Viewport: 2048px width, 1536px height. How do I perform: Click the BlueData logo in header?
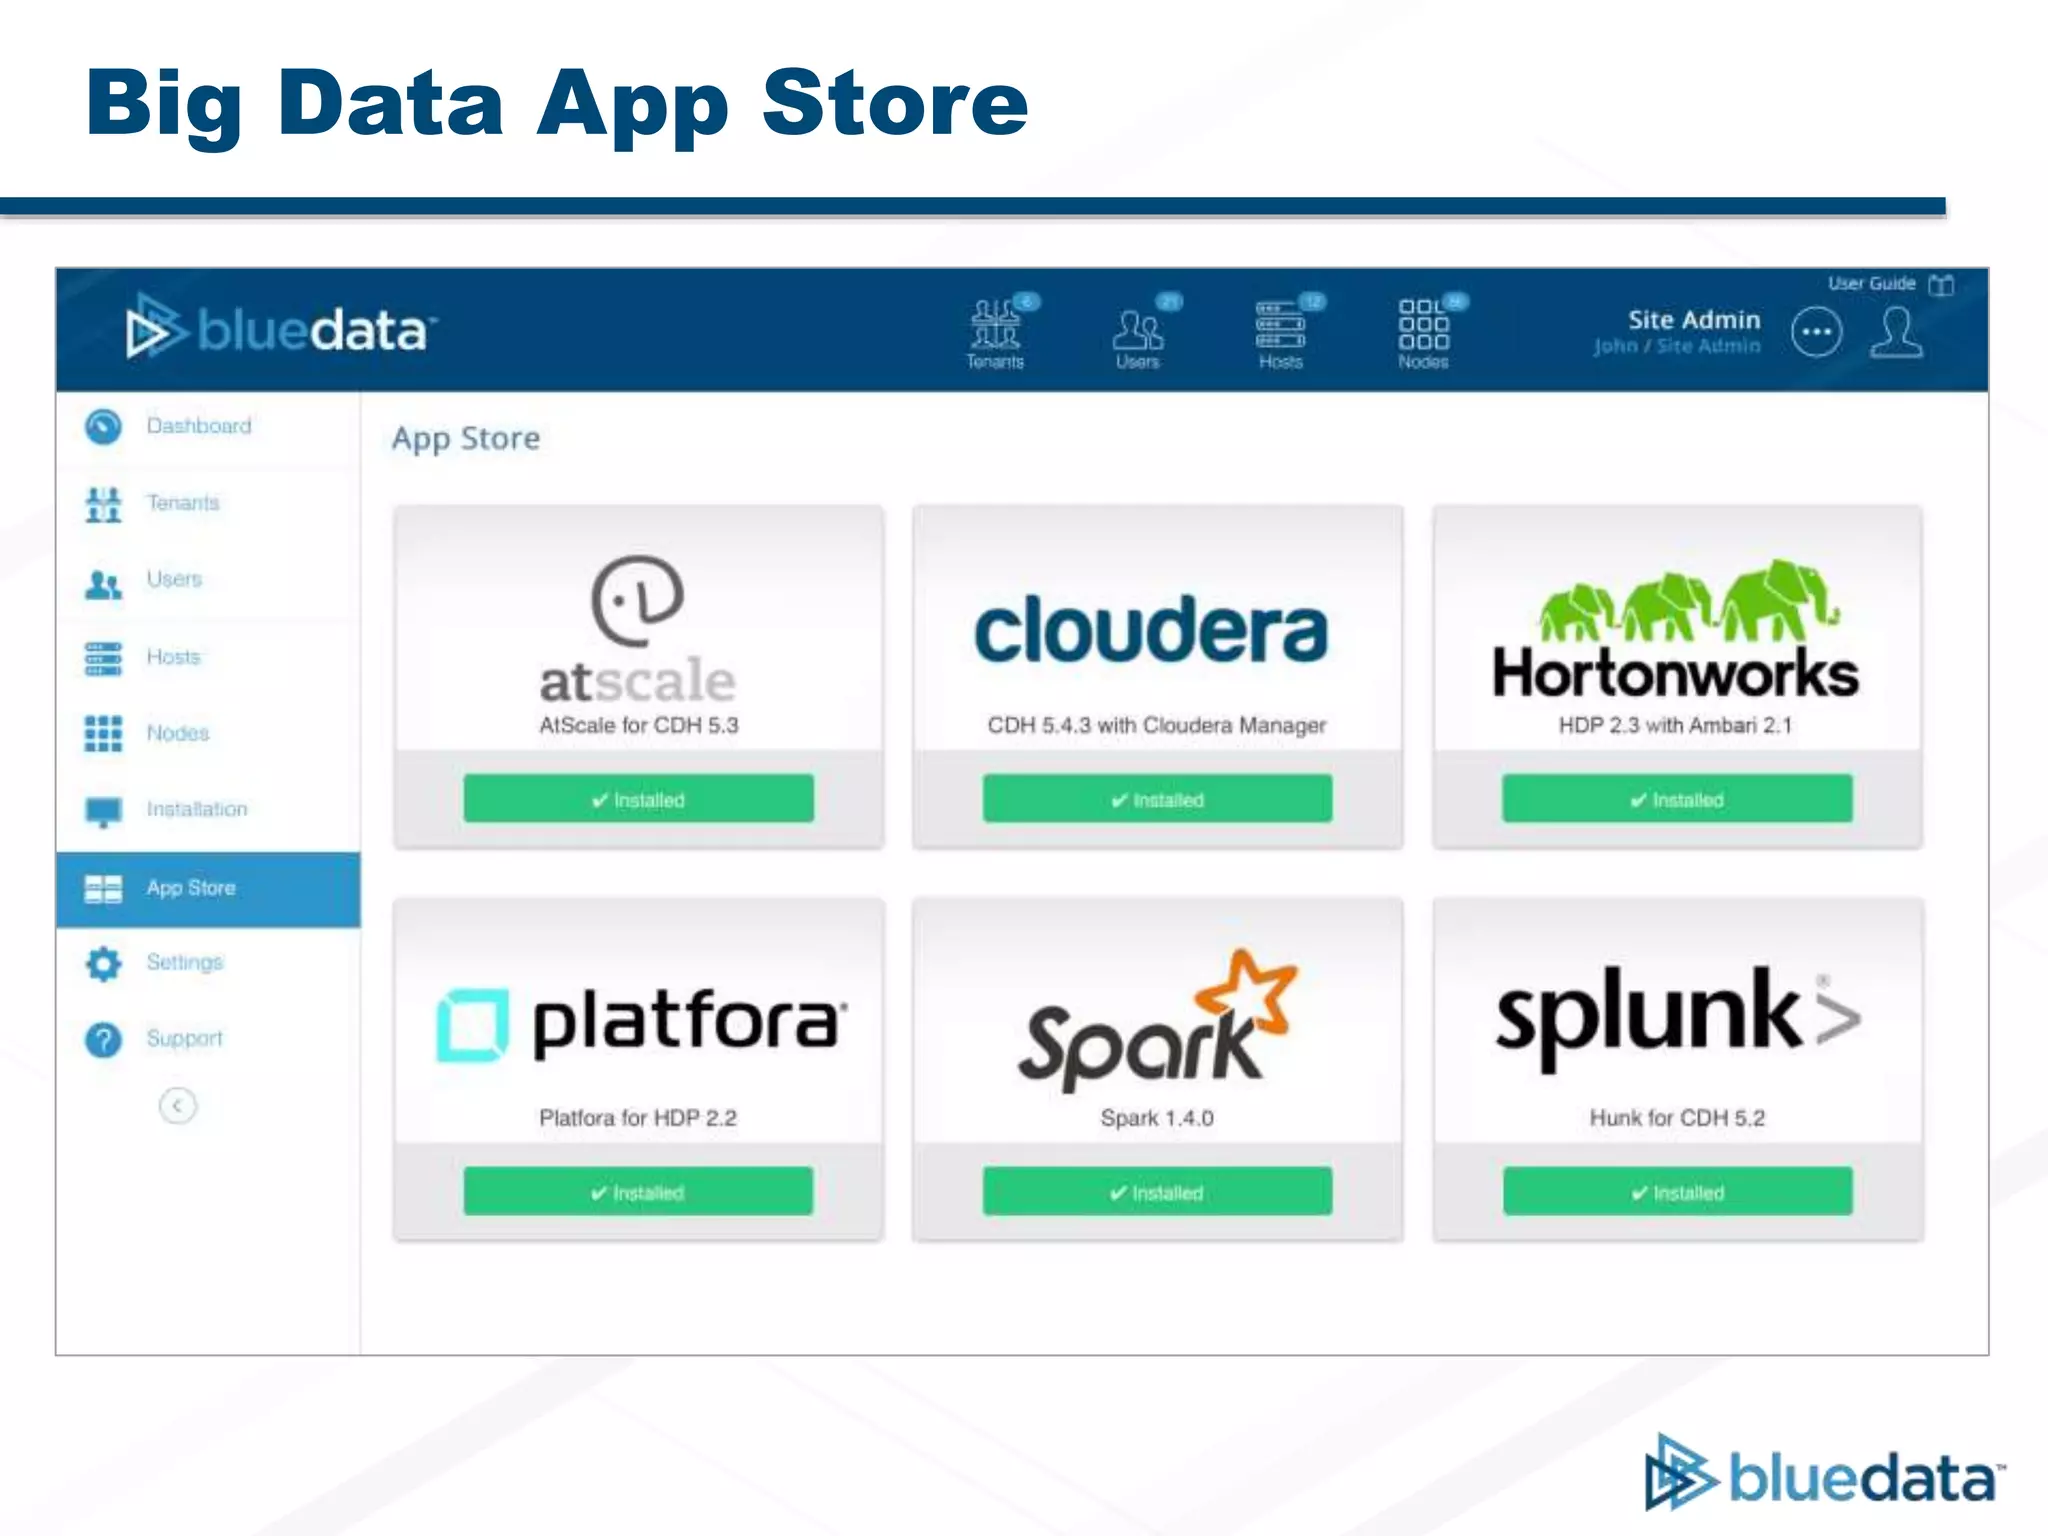click(281, 329)
